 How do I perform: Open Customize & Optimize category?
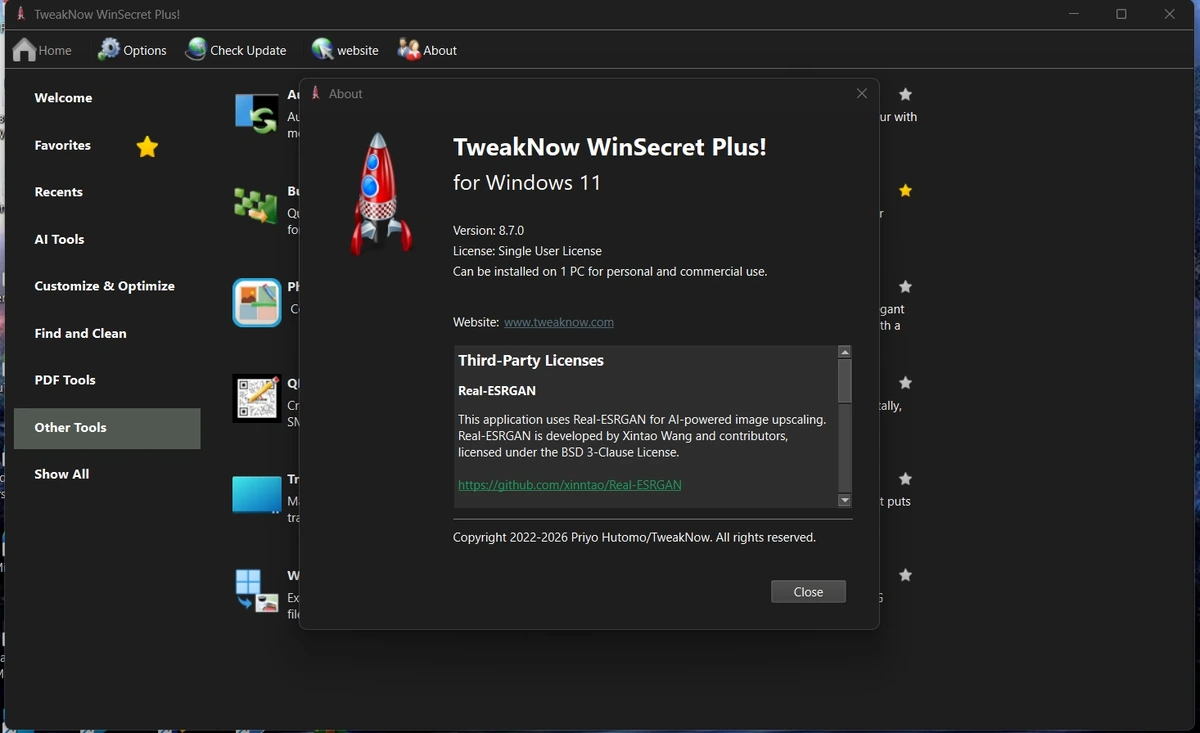tap(104, 286)
